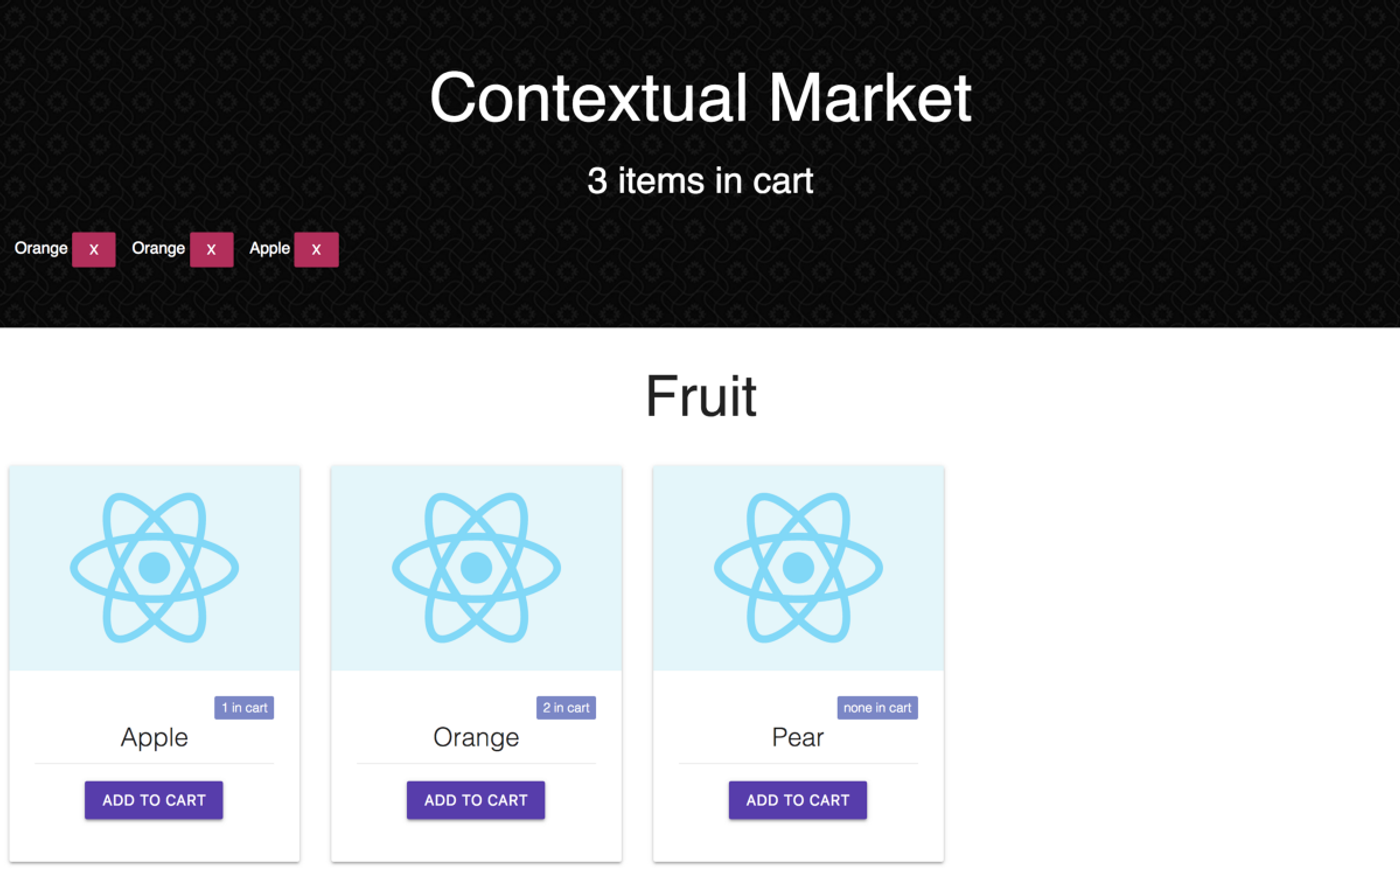The image size is (1400, 879).
Task: Click the Fruit section heading
Action: (x=700, y=396)
